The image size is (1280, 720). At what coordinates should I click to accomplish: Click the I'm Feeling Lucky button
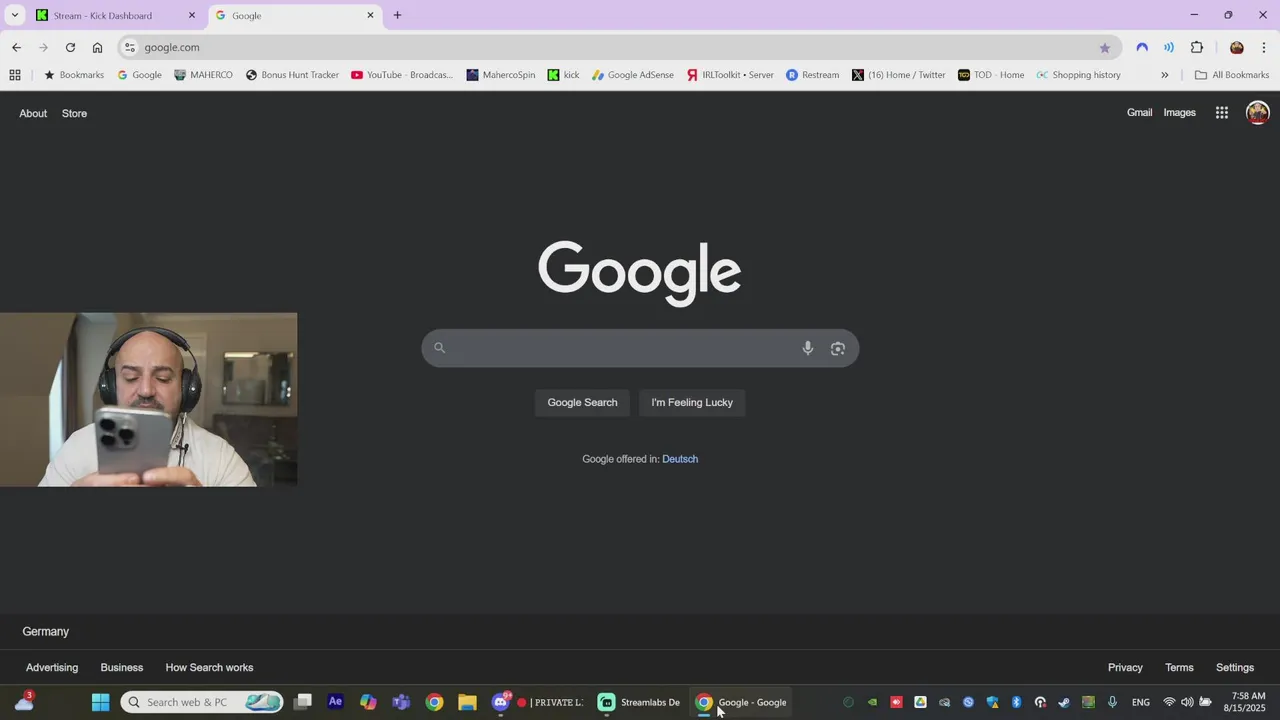[x=692, y=403]
